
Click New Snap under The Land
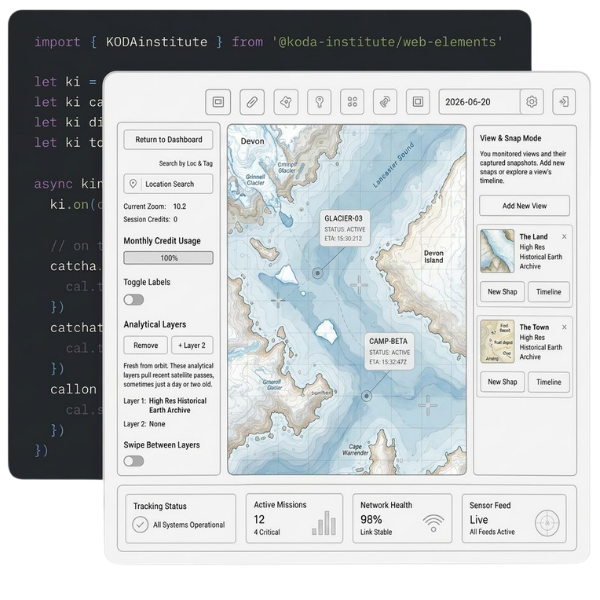click(x=502, y=292)
